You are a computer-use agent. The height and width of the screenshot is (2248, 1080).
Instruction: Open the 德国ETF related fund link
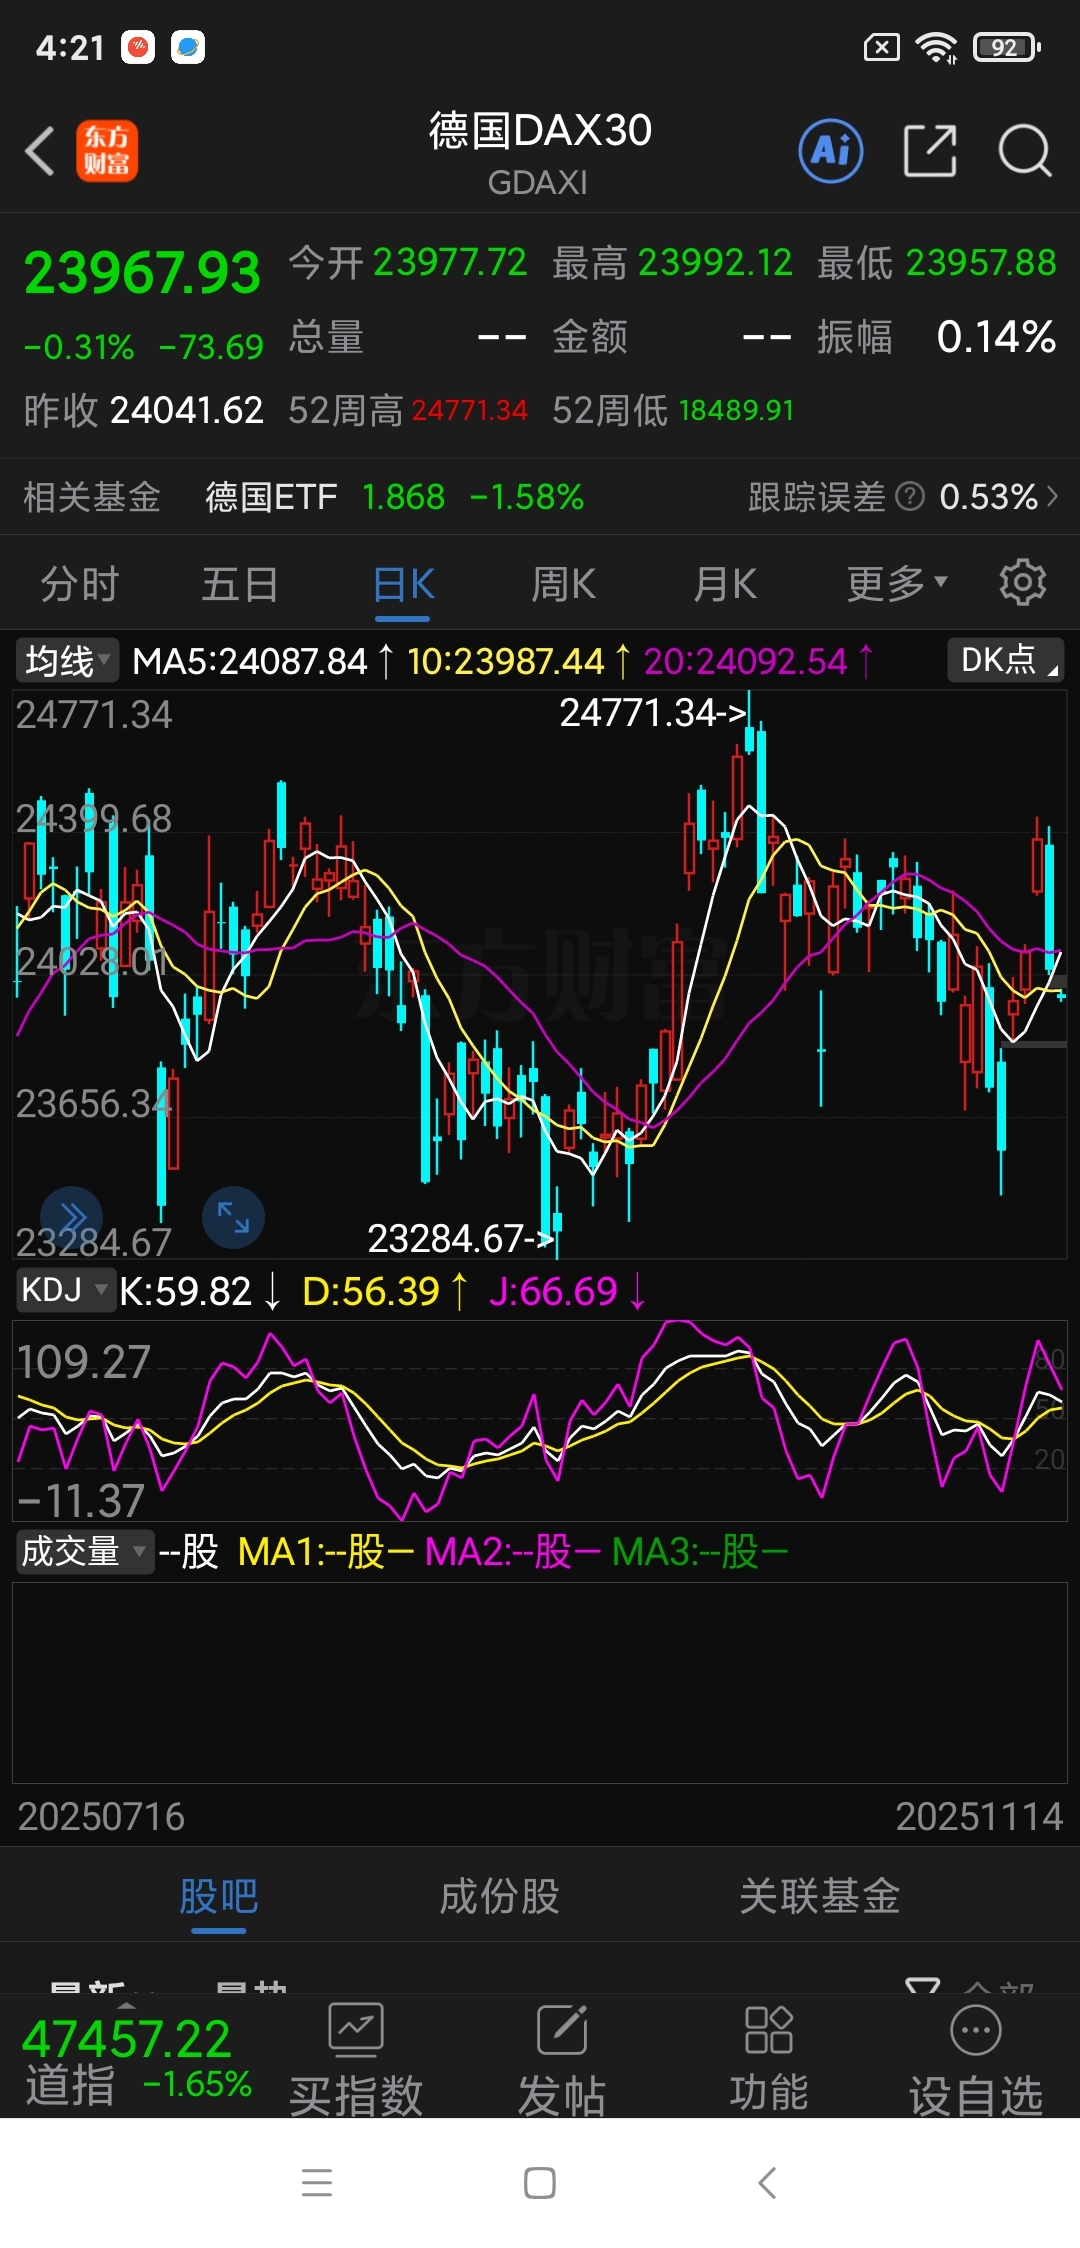(271, 496)
